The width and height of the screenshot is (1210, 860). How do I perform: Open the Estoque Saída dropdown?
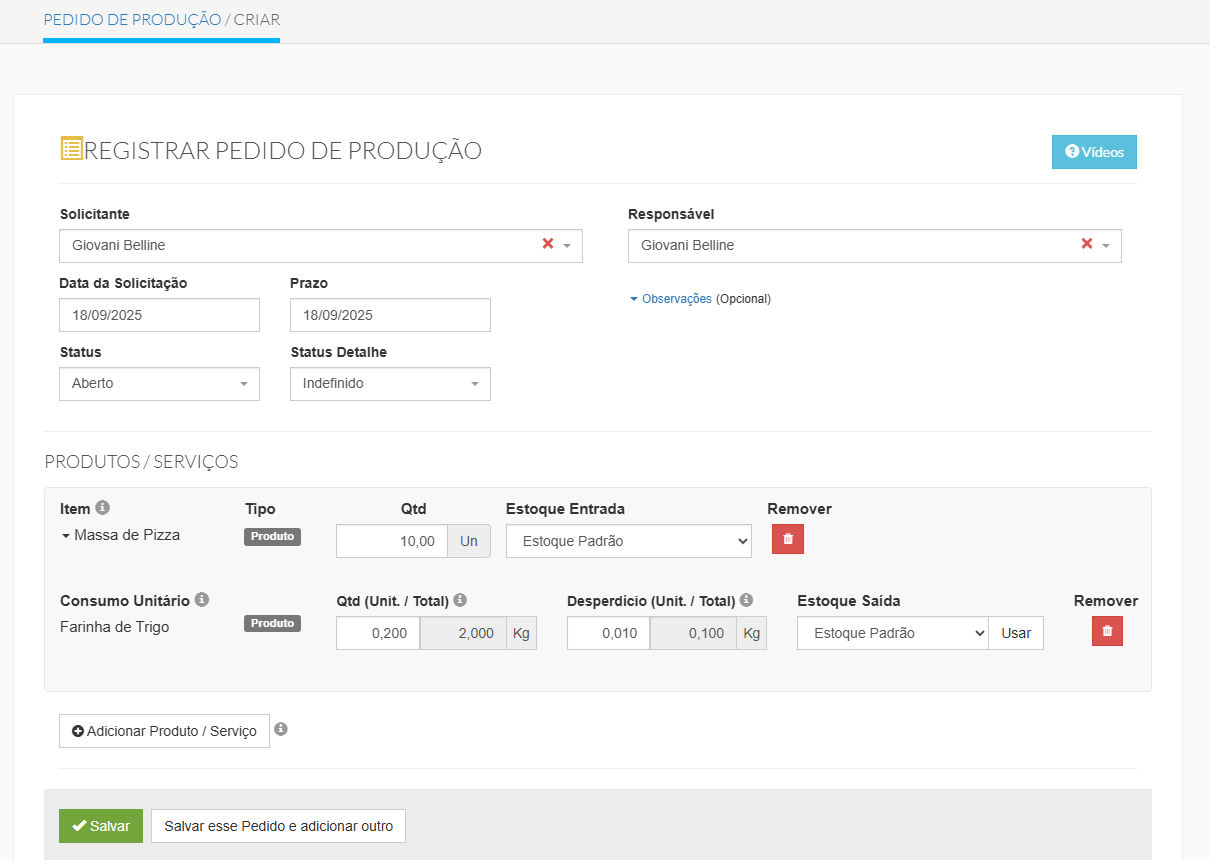(x=892, y=633)
